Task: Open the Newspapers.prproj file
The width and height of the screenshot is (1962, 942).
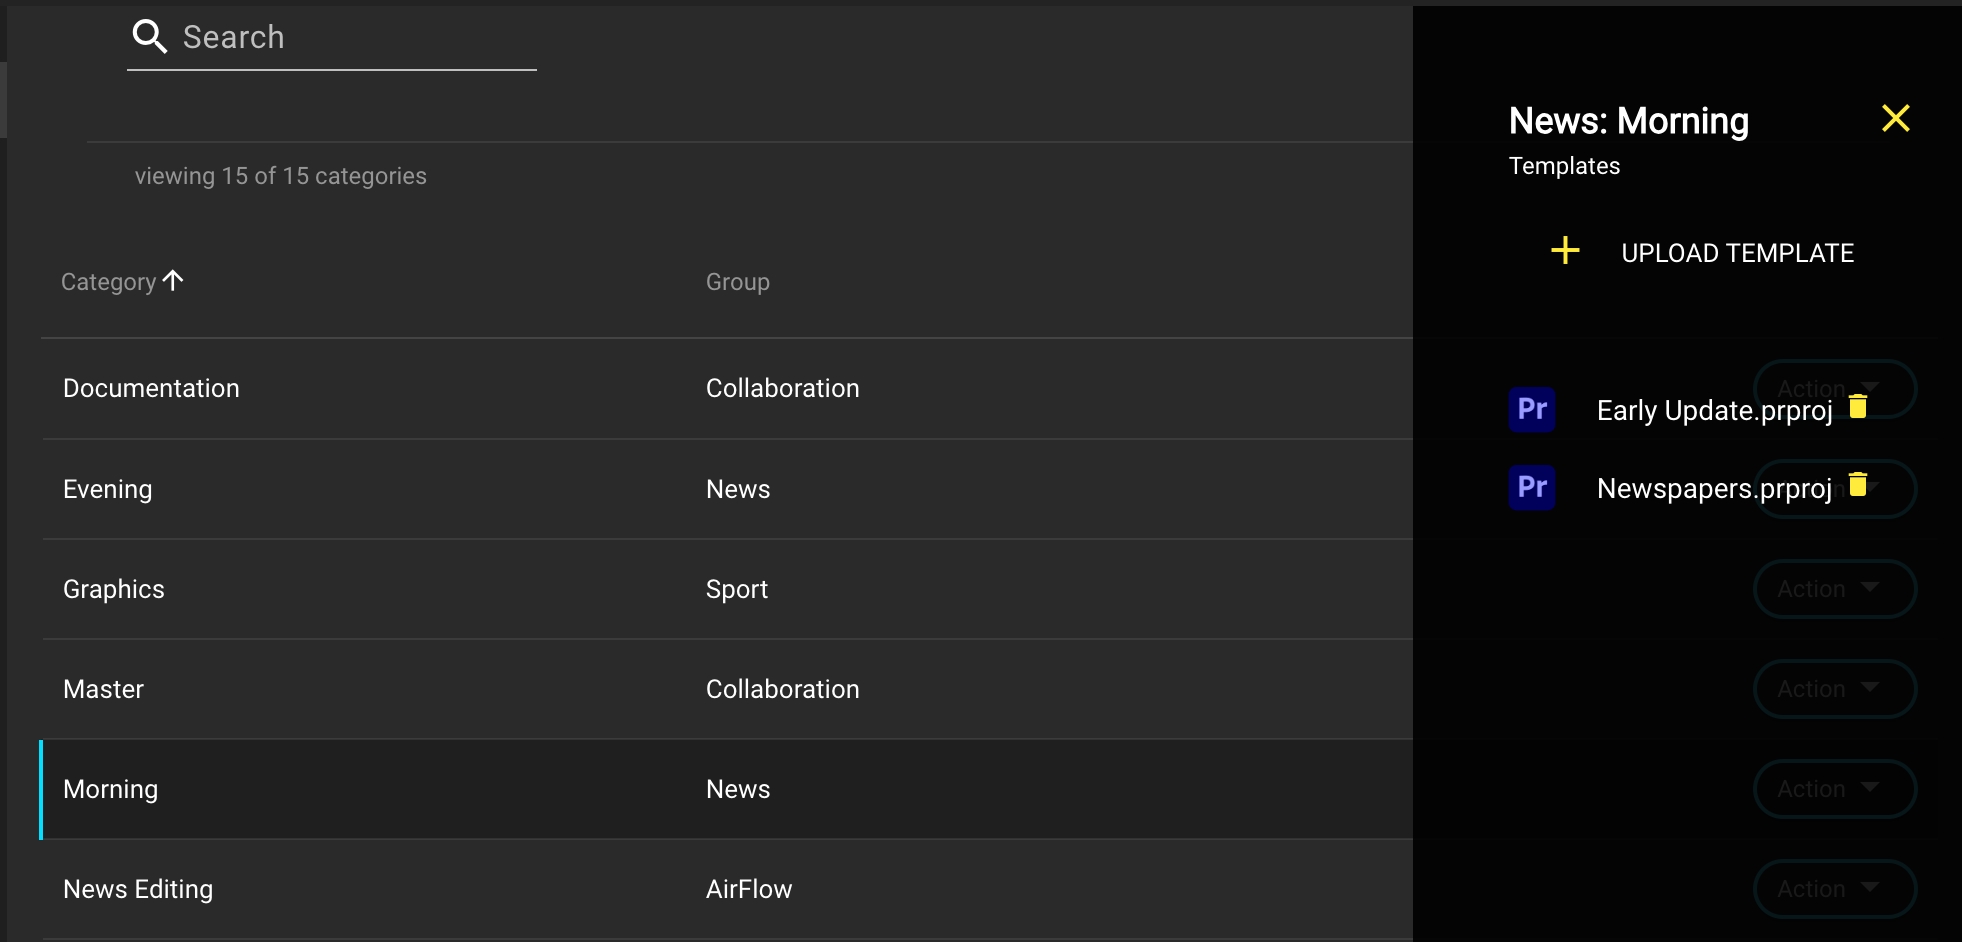Action: click(x=1714, y=489)
